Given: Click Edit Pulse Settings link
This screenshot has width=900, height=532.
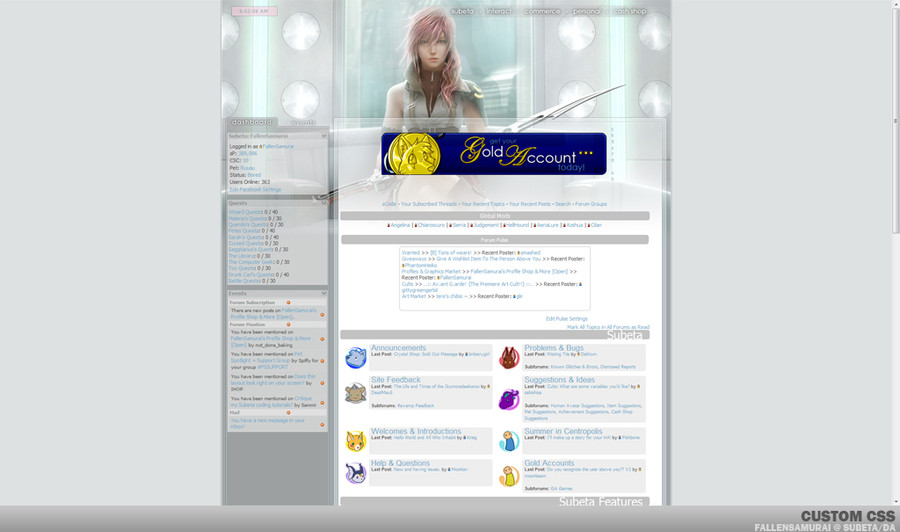Looking at the screenshot, I should pos(567,319).
